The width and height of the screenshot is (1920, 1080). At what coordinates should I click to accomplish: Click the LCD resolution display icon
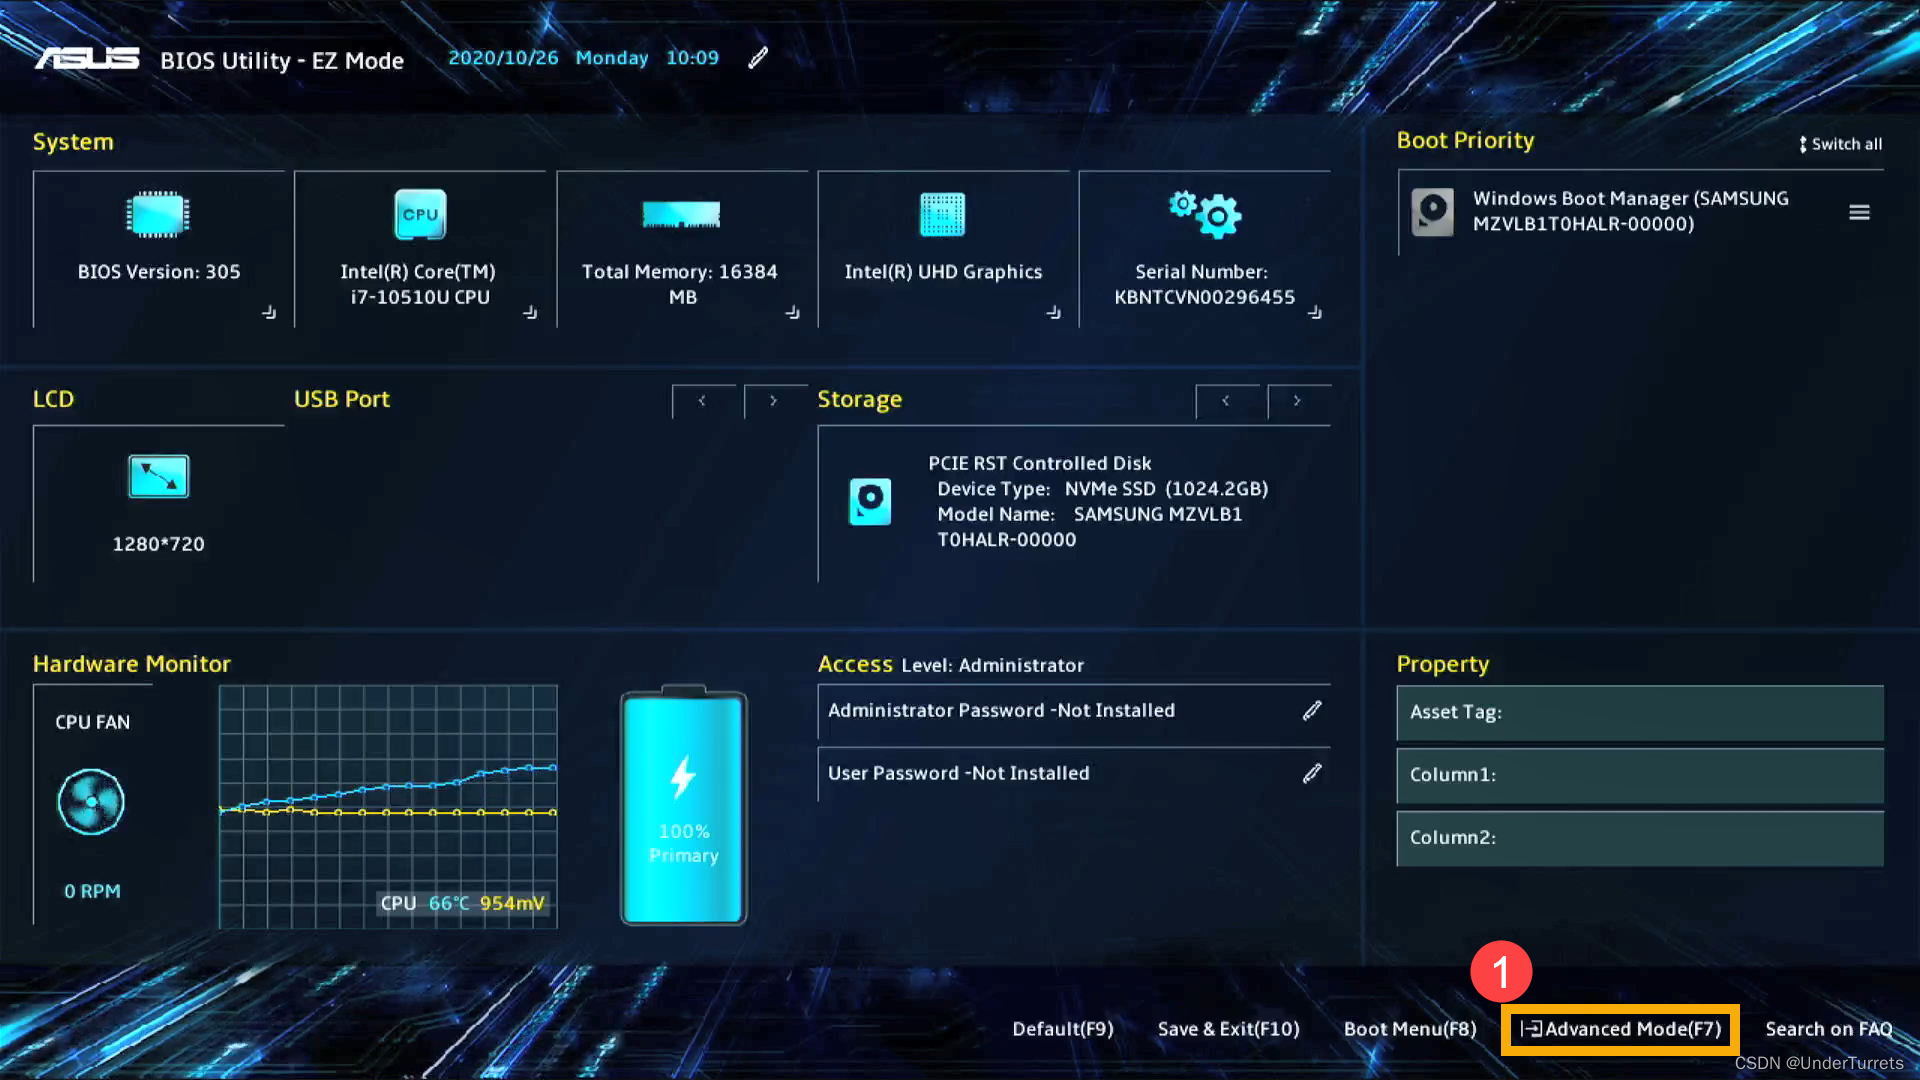click(x=158, y=476)
